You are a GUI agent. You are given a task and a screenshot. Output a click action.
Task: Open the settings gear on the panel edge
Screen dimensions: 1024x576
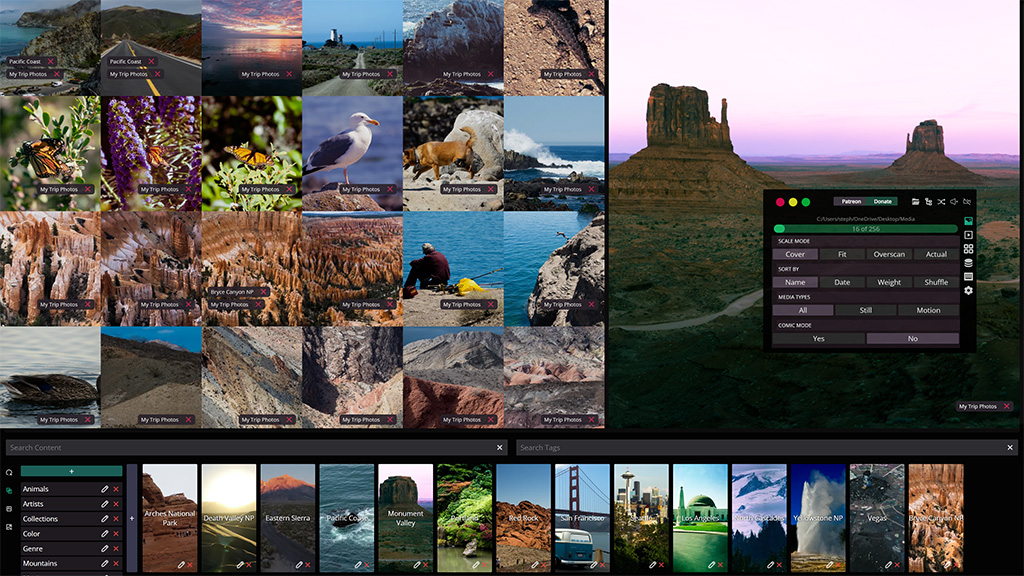(x=969, y=290)
